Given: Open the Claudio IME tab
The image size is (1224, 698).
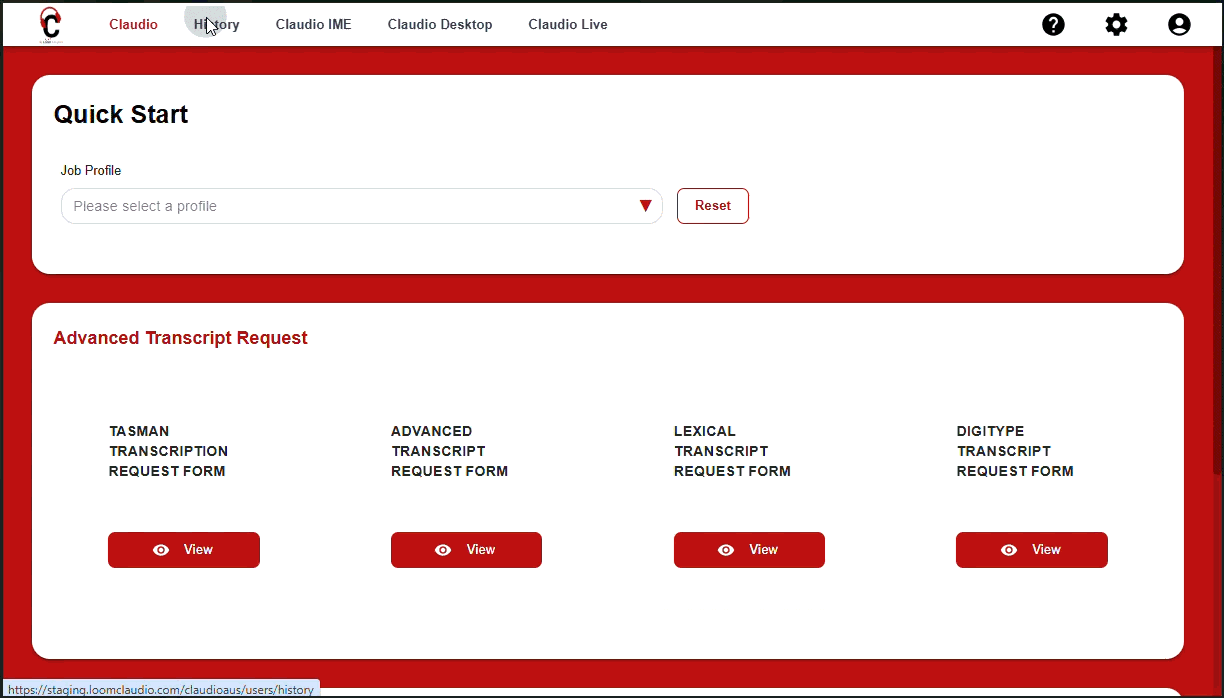Looking at the screenshot, I should click(x=313, y=25).
